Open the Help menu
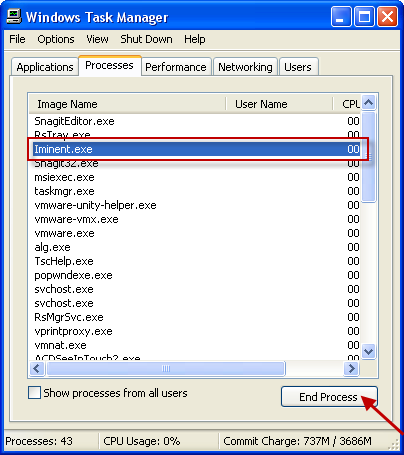404x455 pixels. point(195,39)
